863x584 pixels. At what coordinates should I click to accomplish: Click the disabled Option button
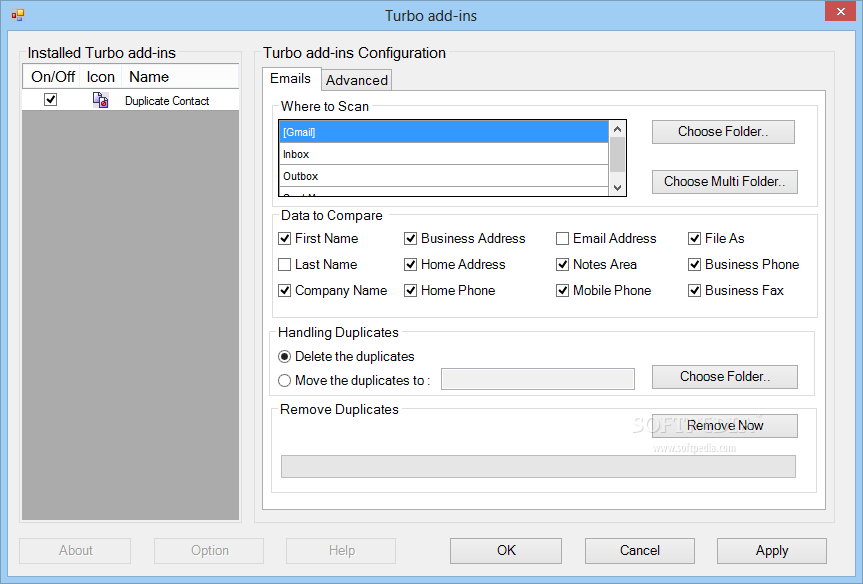209,551
